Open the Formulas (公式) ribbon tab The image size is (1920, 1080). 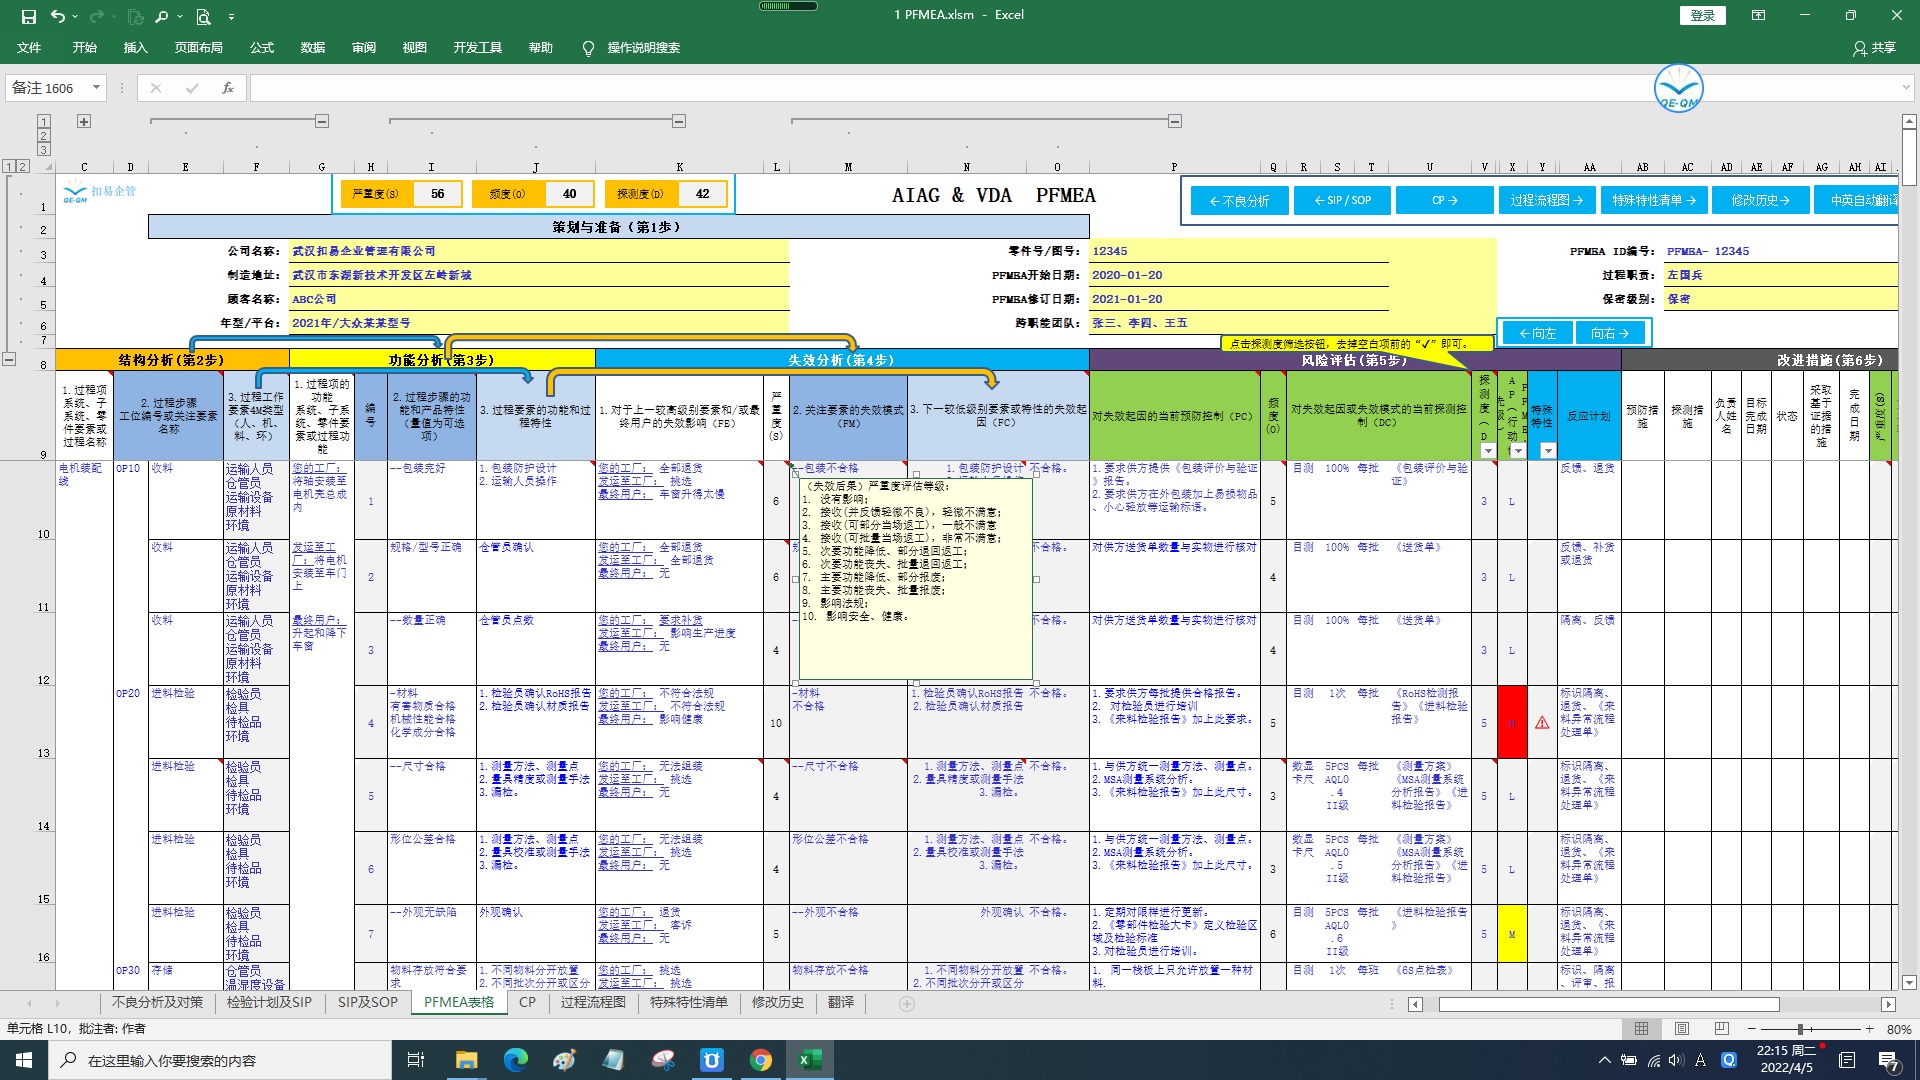[262, 47]
